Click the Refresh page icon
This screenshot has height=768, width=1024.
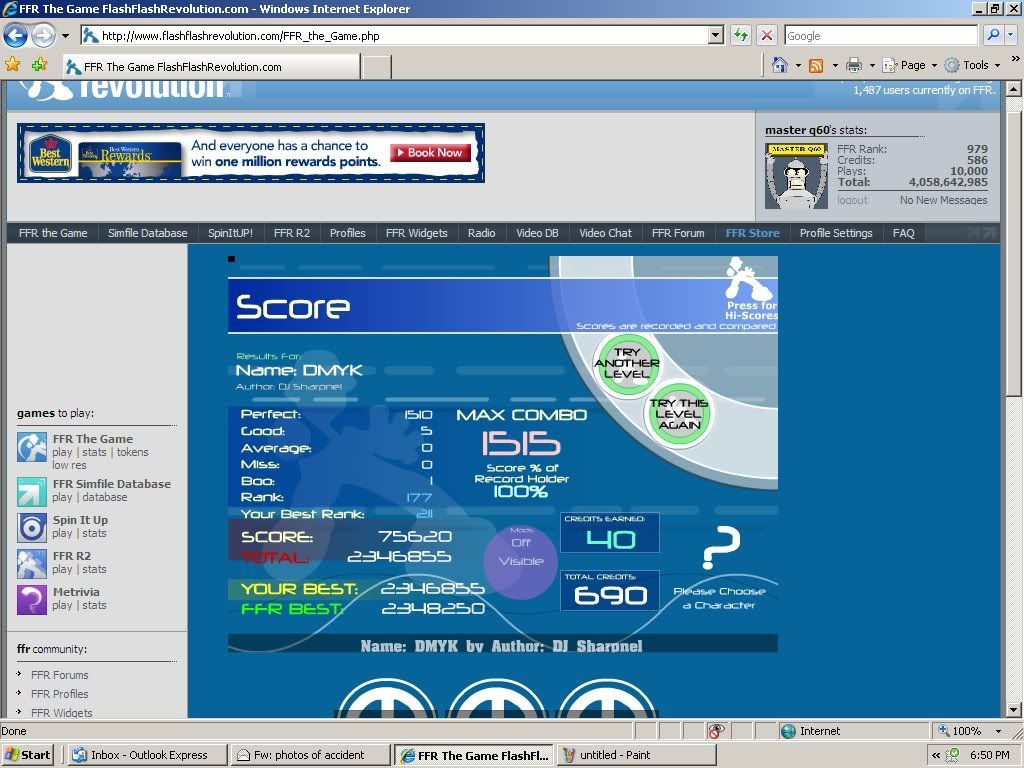741,36
